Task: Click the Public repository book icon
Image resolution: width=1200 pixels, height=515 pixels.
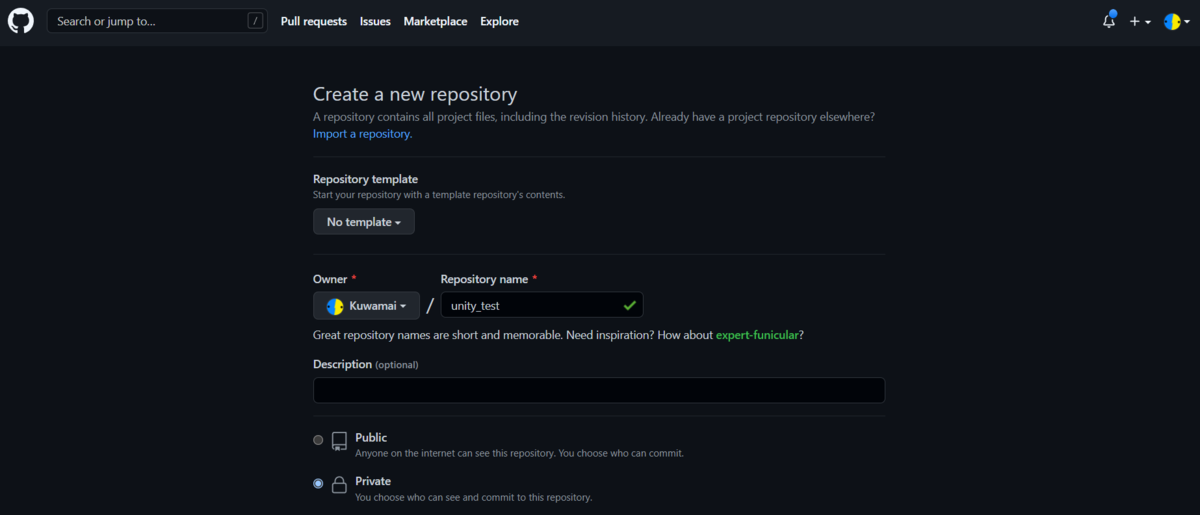Action: click(339, 441)
